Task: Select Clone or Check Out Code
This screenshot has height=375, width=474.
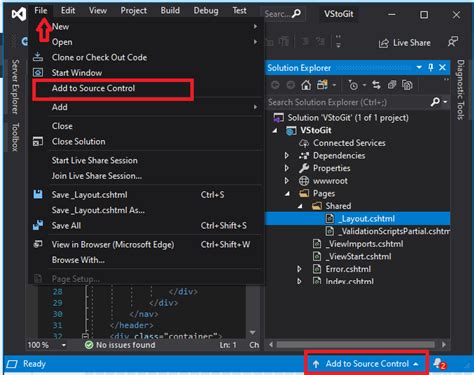Action: [146, 57]
